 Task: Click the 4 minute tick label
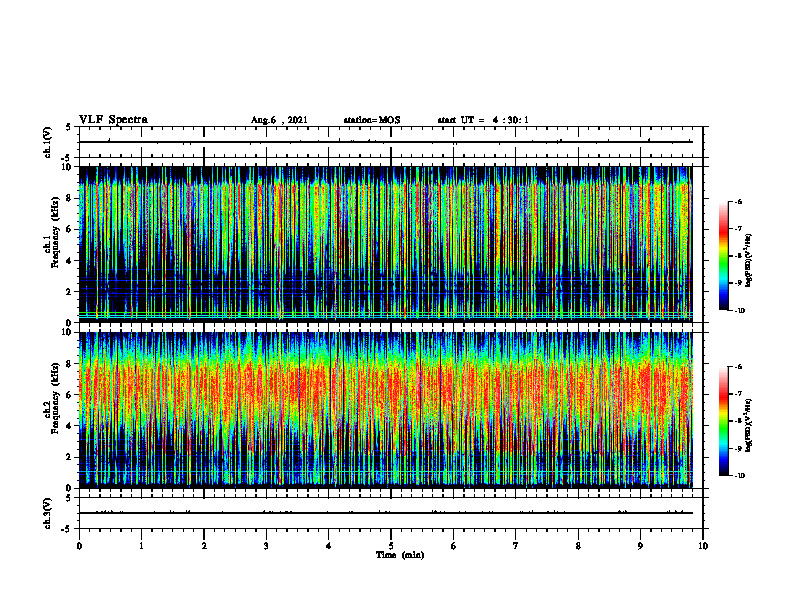[x=329, y=546]
